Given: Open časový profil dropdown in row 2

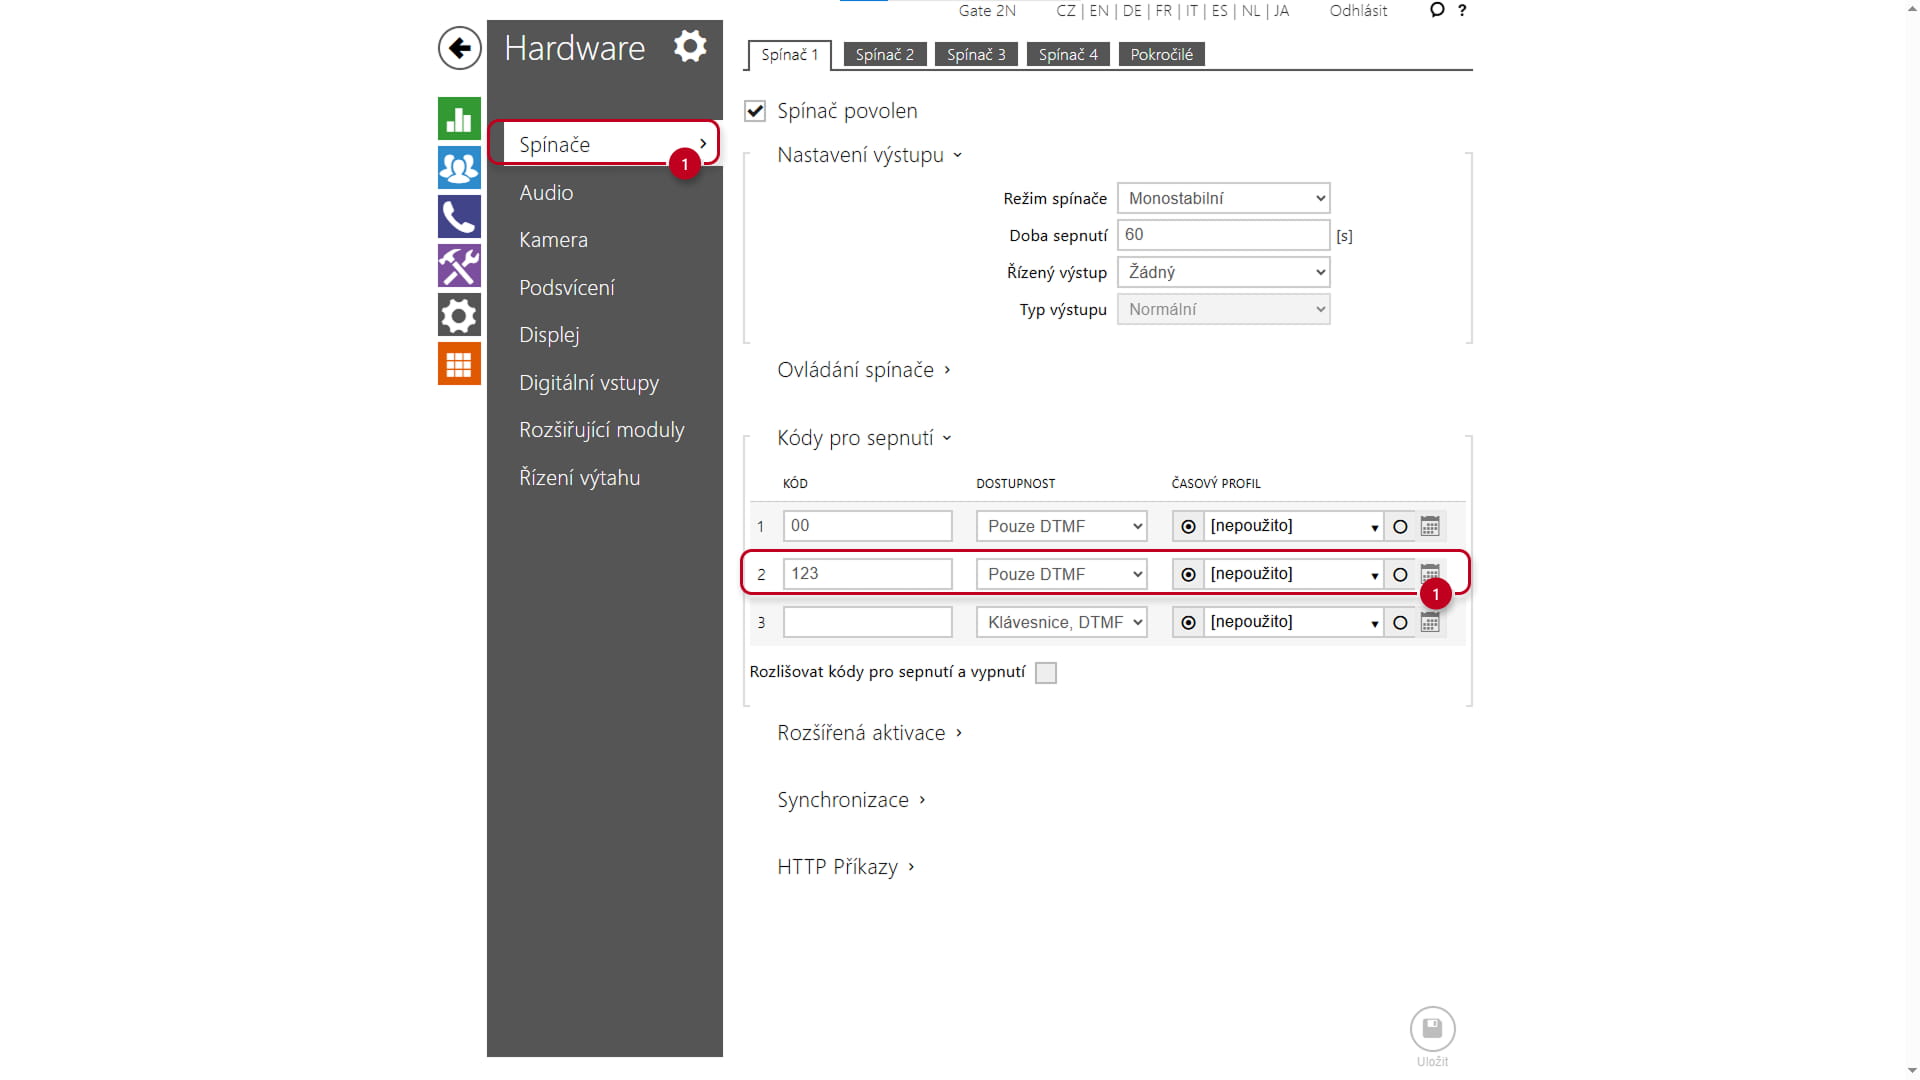Looking at the screenshot, I should [x=1294, y=574].
